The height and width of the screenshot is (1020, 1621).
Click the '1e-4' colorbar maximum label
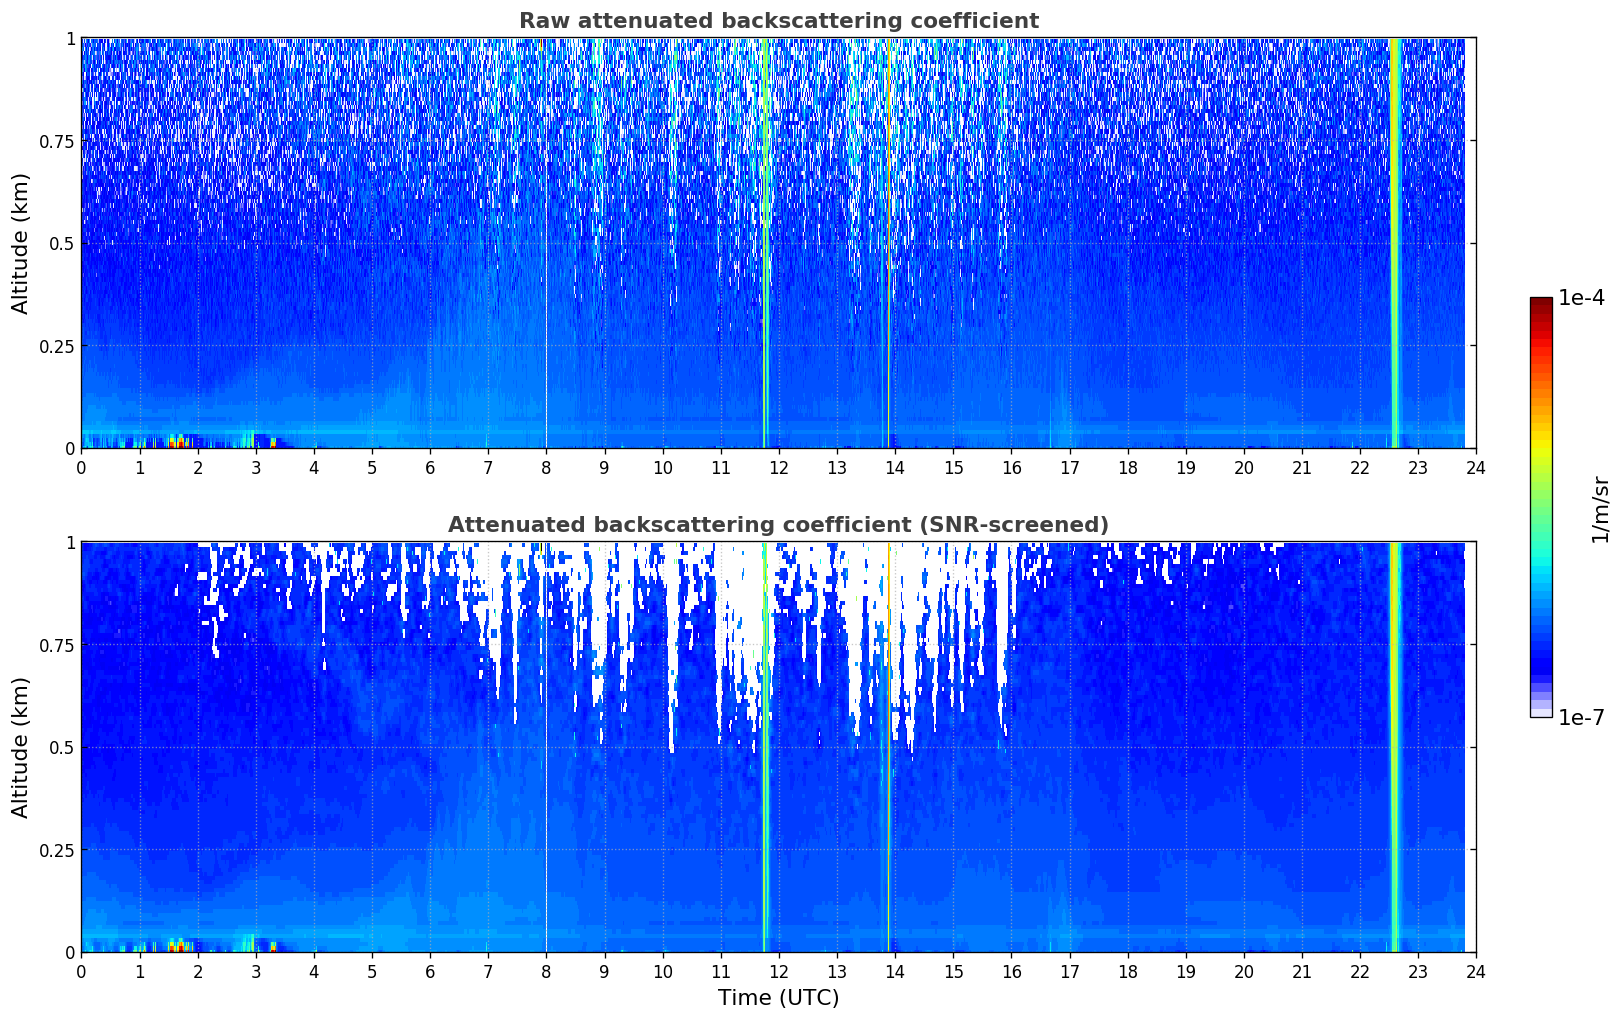(1581, 298)
